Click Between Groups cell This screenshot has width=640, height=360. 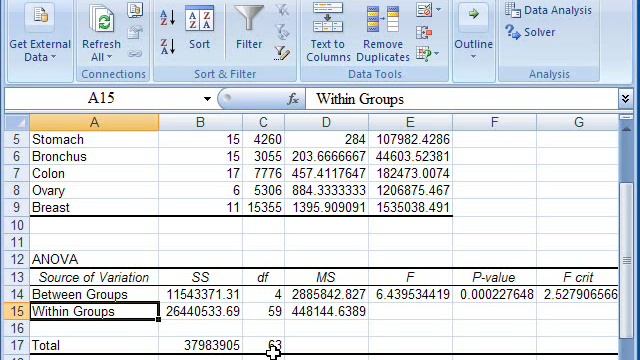(94, 294)
